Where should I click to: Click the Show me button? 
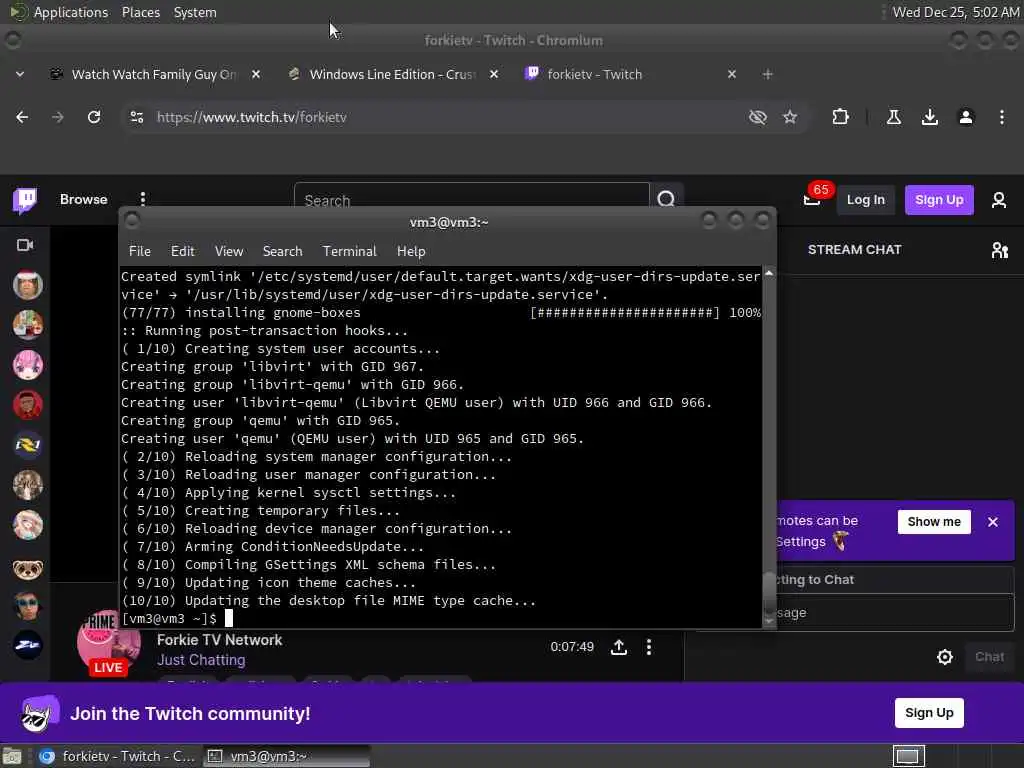(x=934, y=522)
